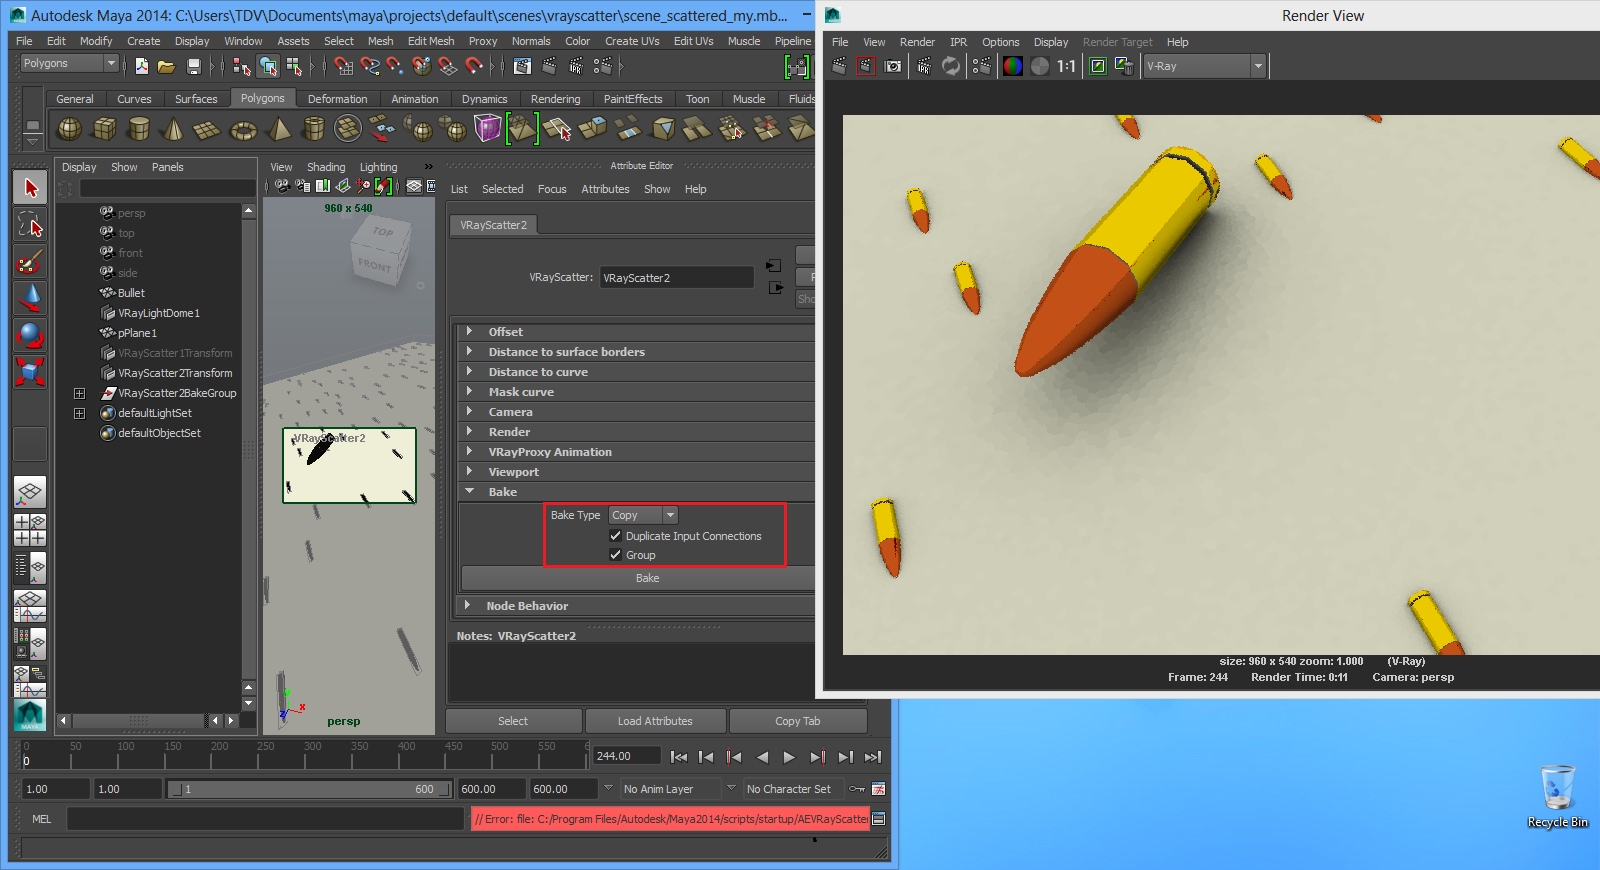Expand the VRayScatter2BakeGroup node

click(79, 393)
